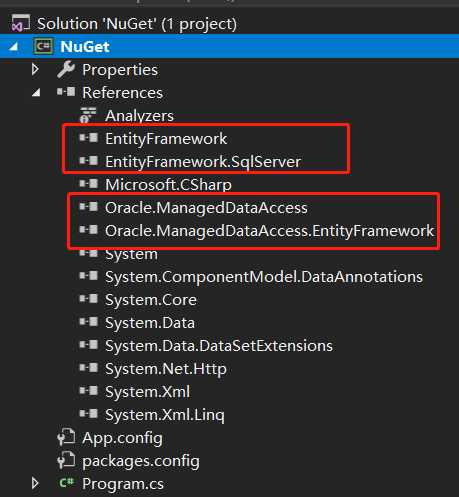The image size is (459, 497).
Task: Click the References node icon
Action: pos(66,92)
